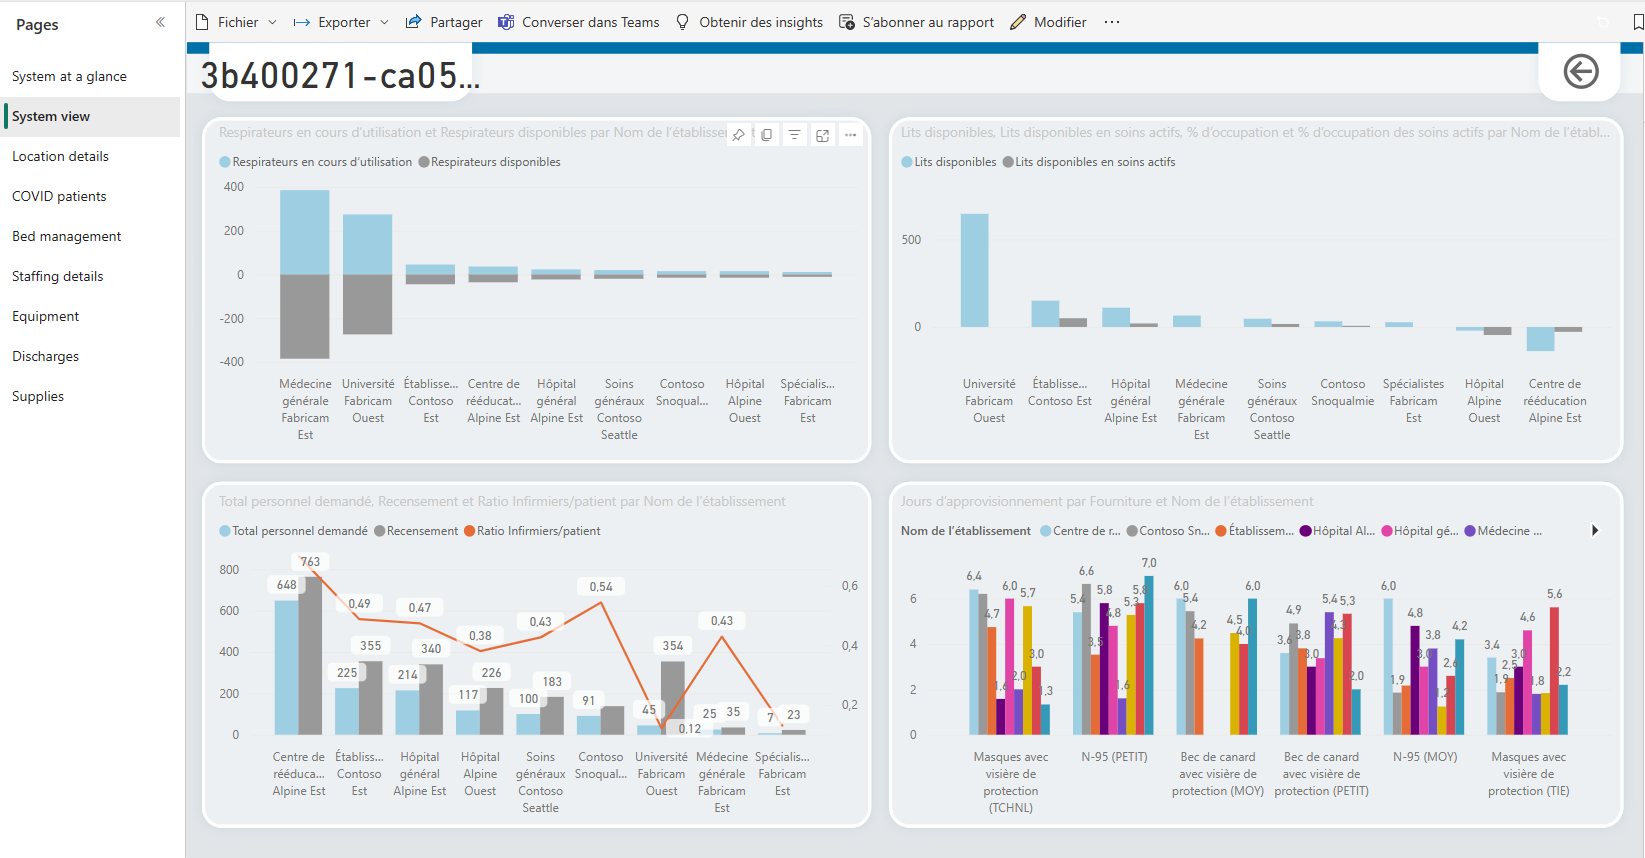Click the report title 3b400271-ca05...

click(340, 75)
